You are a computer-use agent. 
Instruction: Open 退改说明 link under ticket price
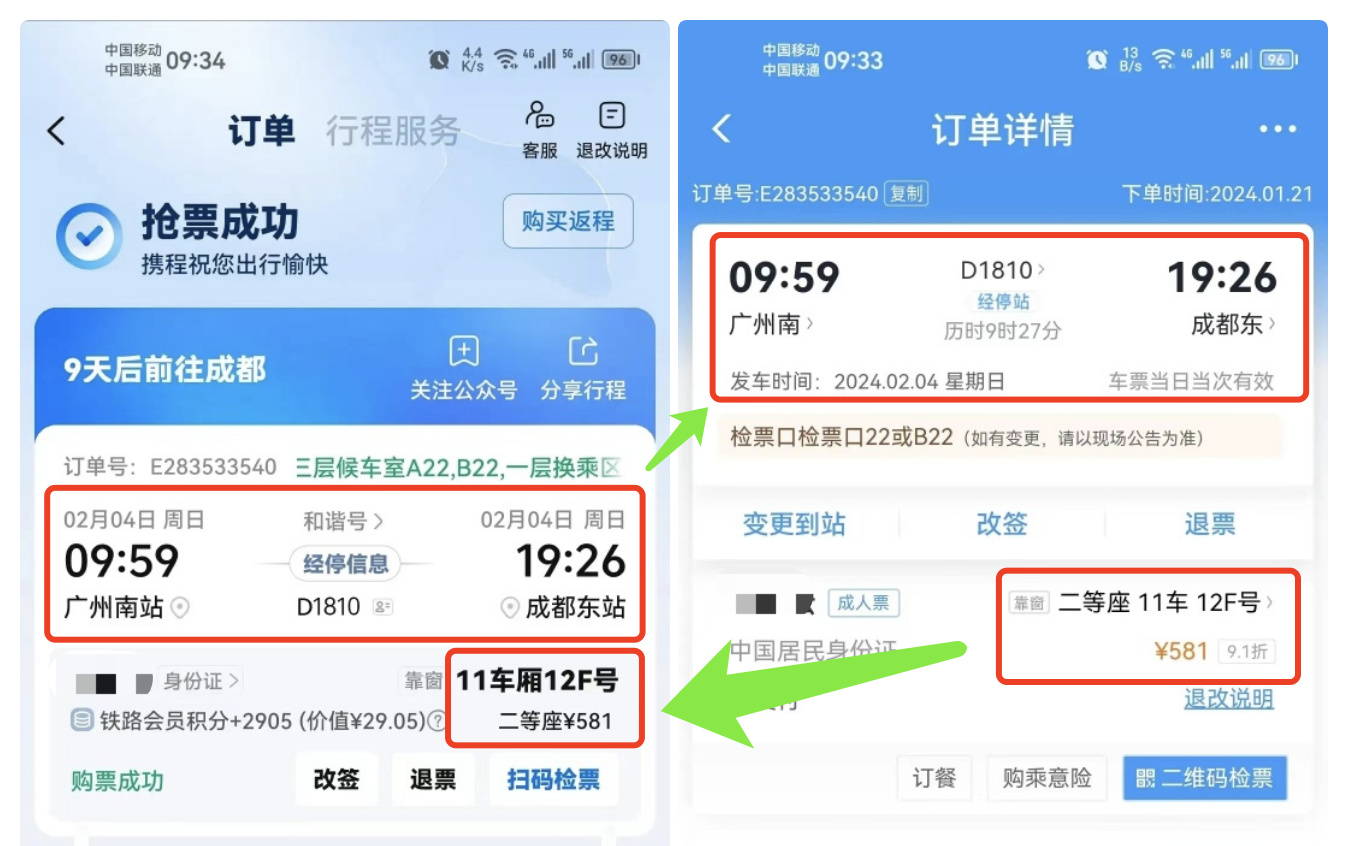pos(1229,698)
